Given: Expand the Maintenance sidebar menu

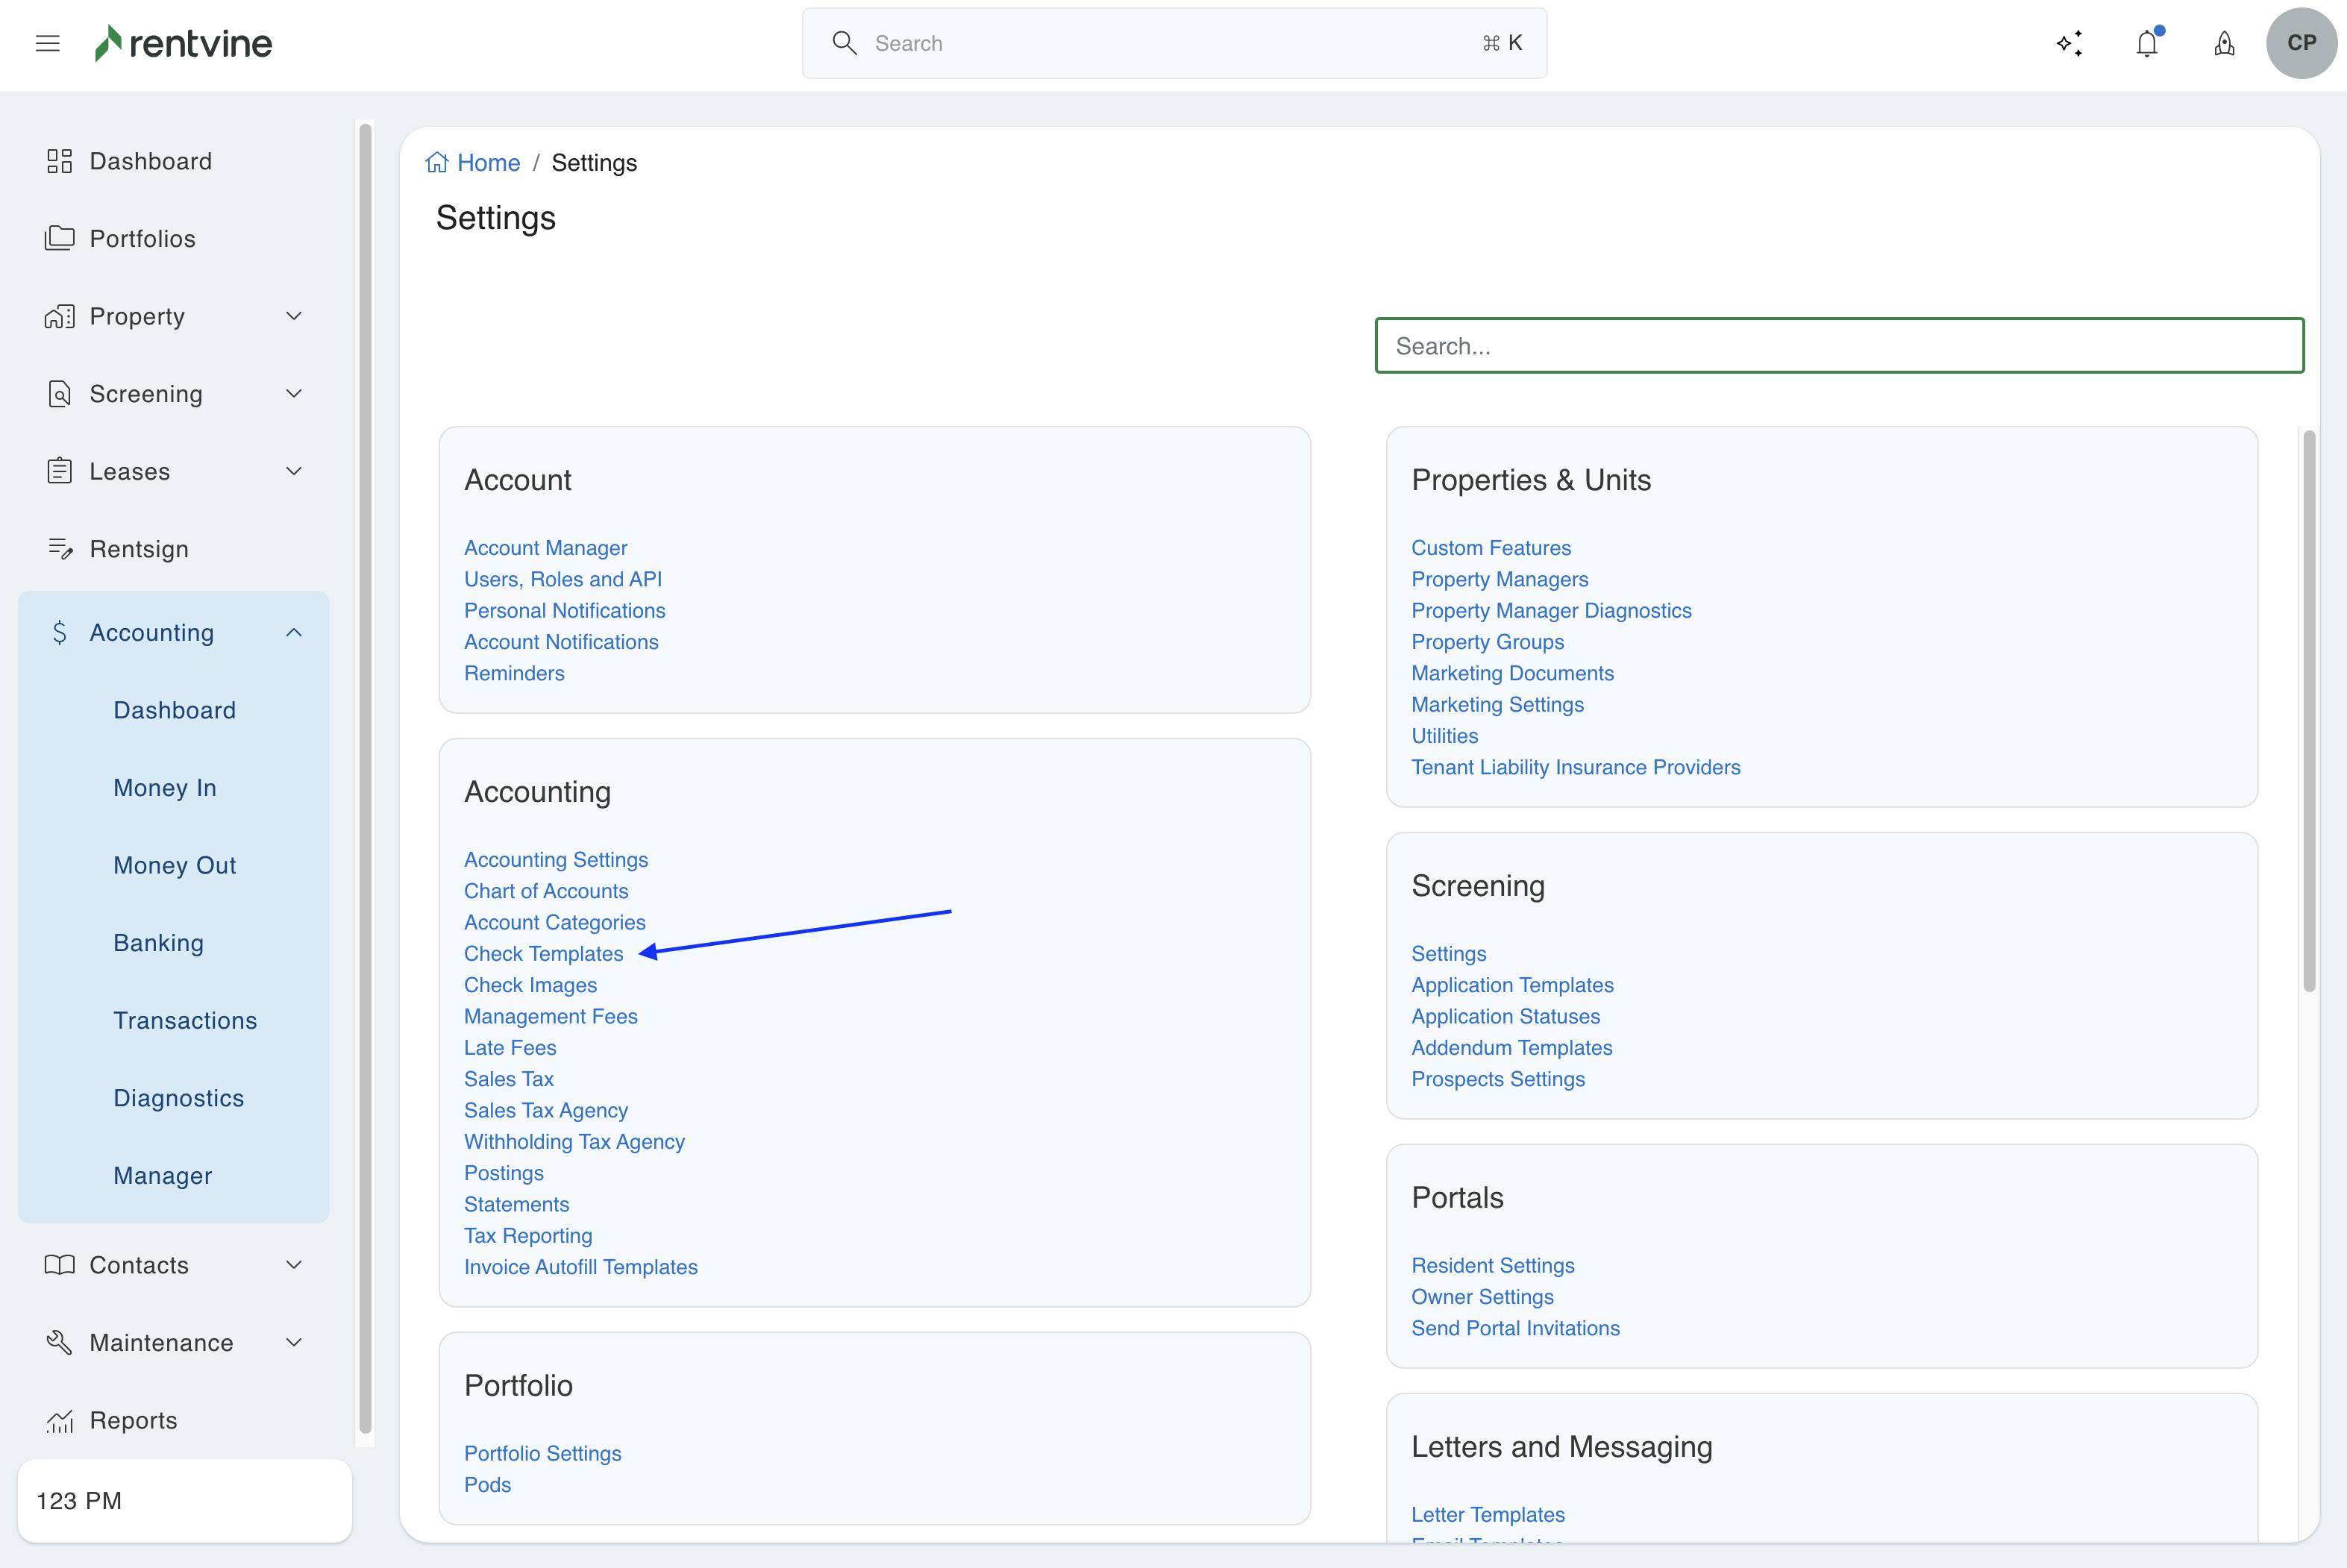Looking at the screenshot, I should click(293, 1343).
